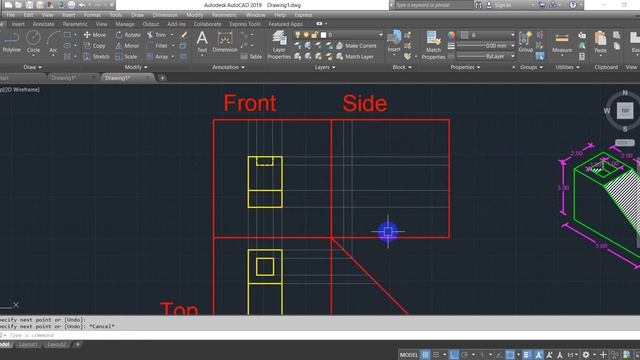Expand the Block panel
640x360 pixels.
tap(402, 67)
